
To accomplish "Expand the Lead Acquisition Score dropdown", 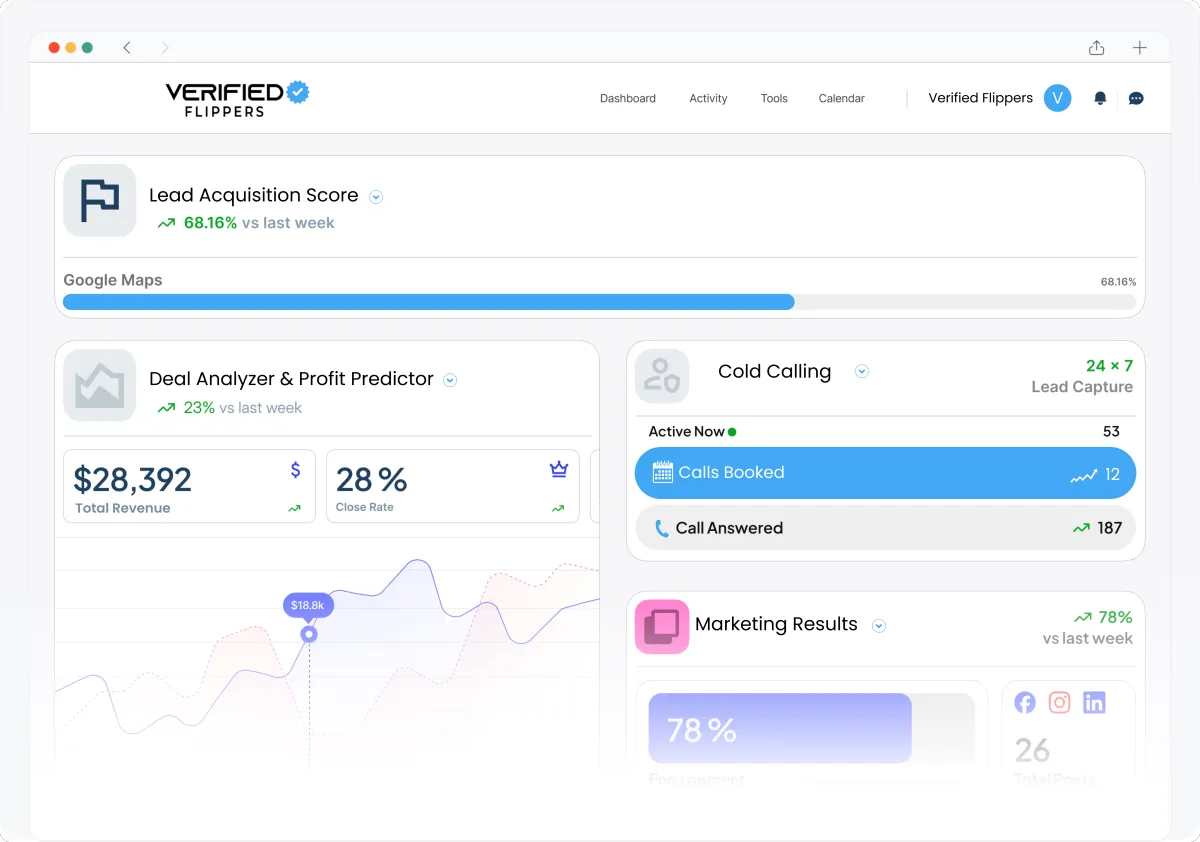I will click(x=376, y=197).
